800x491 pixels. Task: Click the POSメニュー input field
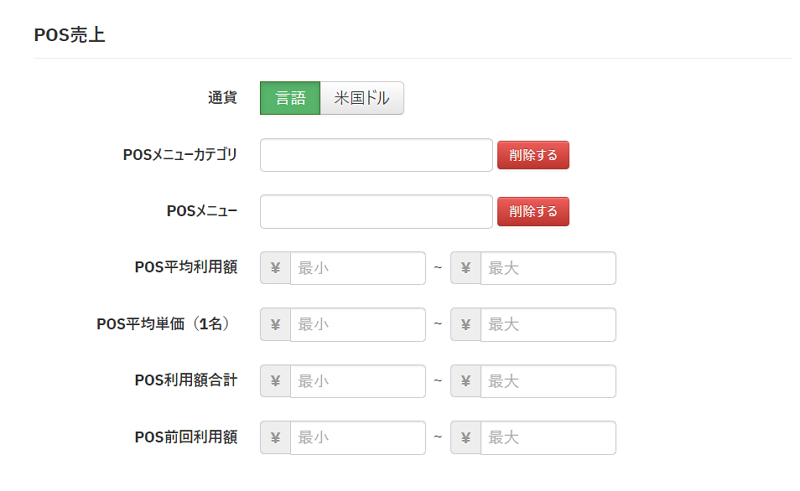coord(376,211)
